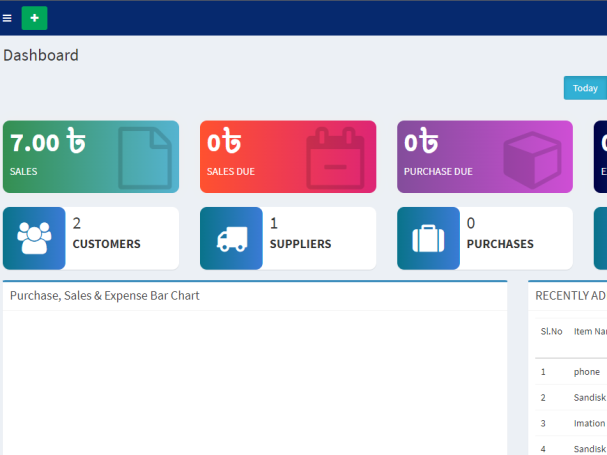The image size is (607, 455).
Task: Click the Sl.No column header
Action: coord(552,331)
